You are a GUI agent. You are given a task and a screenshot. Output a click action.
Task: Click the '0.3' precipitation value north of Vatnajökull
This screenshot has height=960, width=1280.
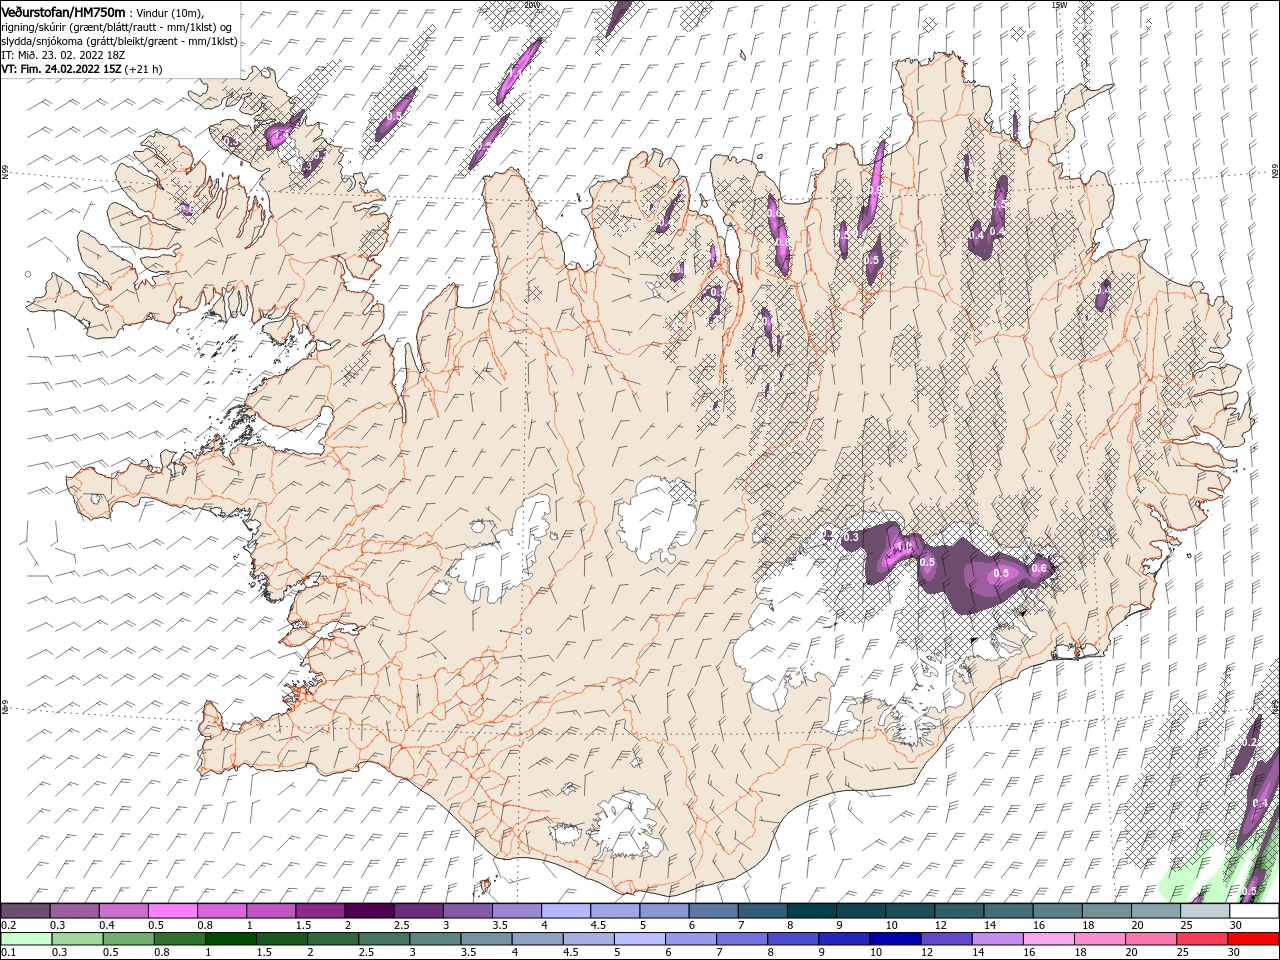(851, 537)
